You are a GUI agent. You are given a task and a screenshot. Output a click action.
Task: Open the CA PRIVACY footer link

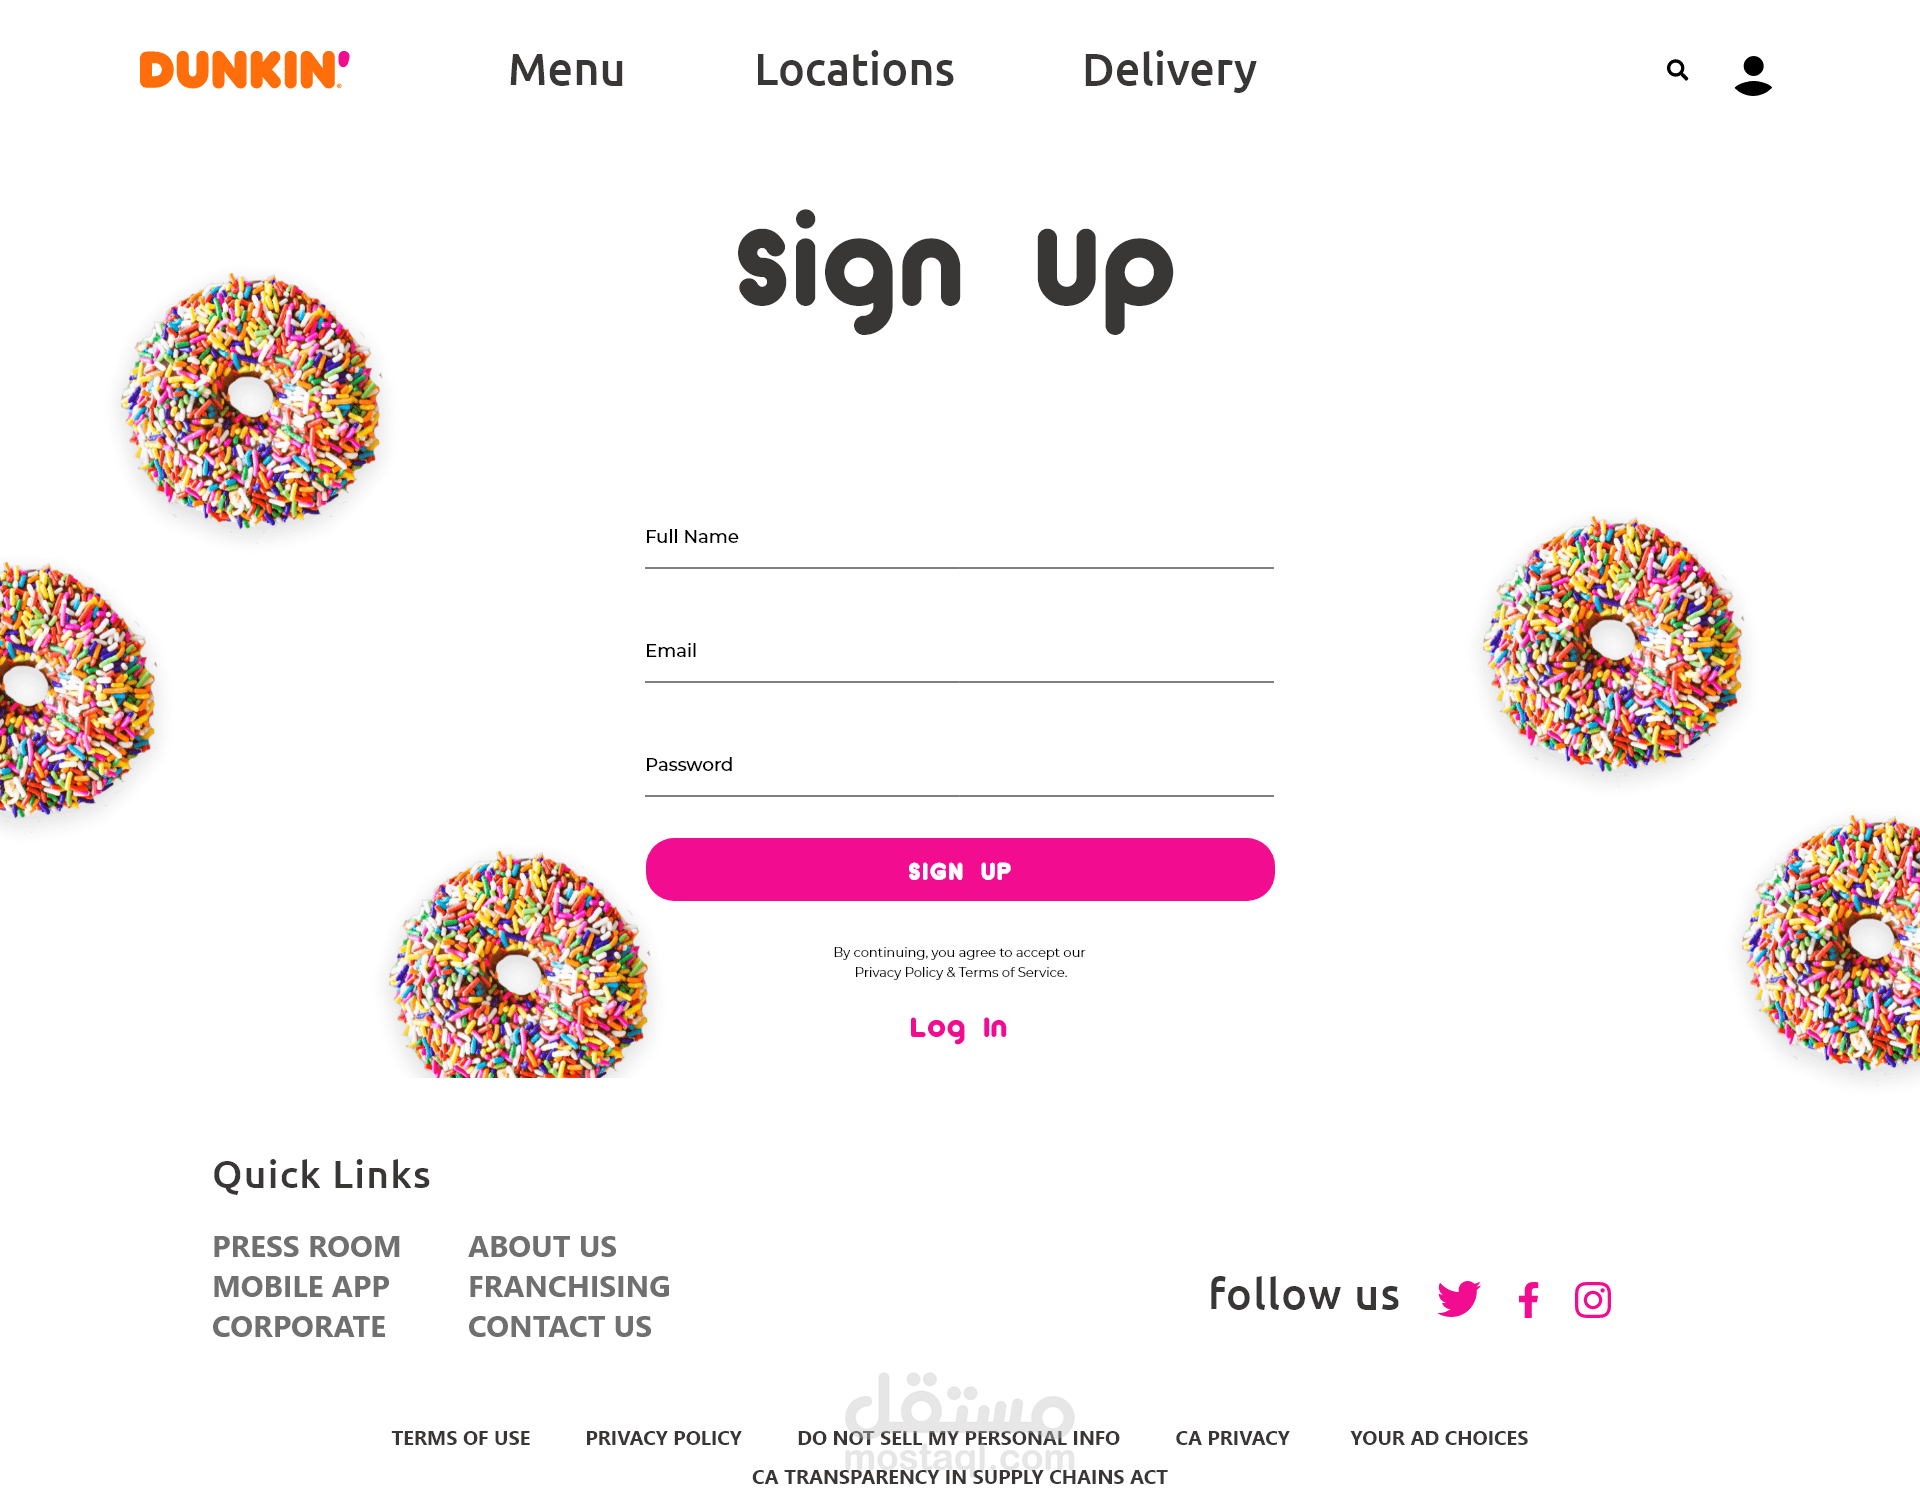click(1232, 1438)
